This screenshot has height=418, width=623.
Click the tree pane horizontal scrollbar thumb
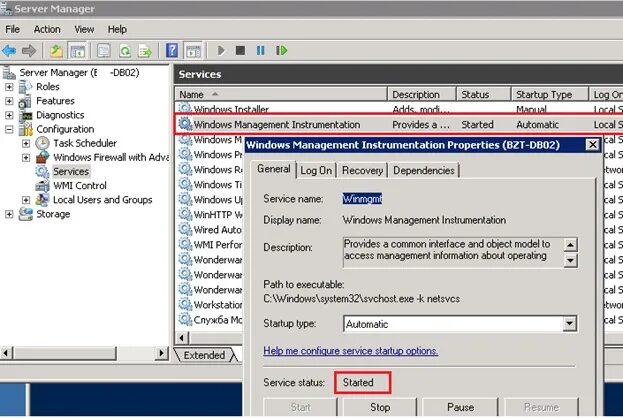[x=65, y=352]
